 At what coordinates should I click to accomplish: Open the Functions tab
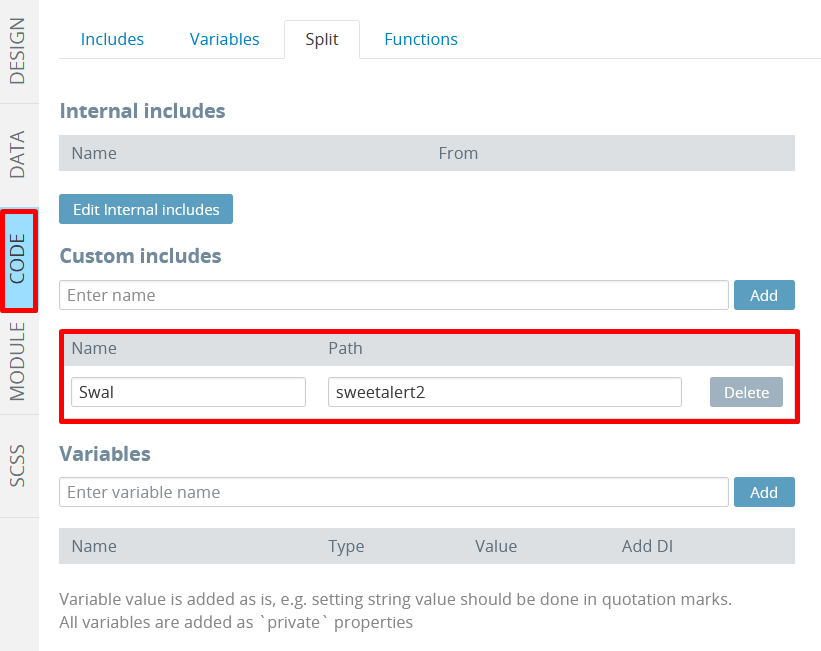pos(421,39)
